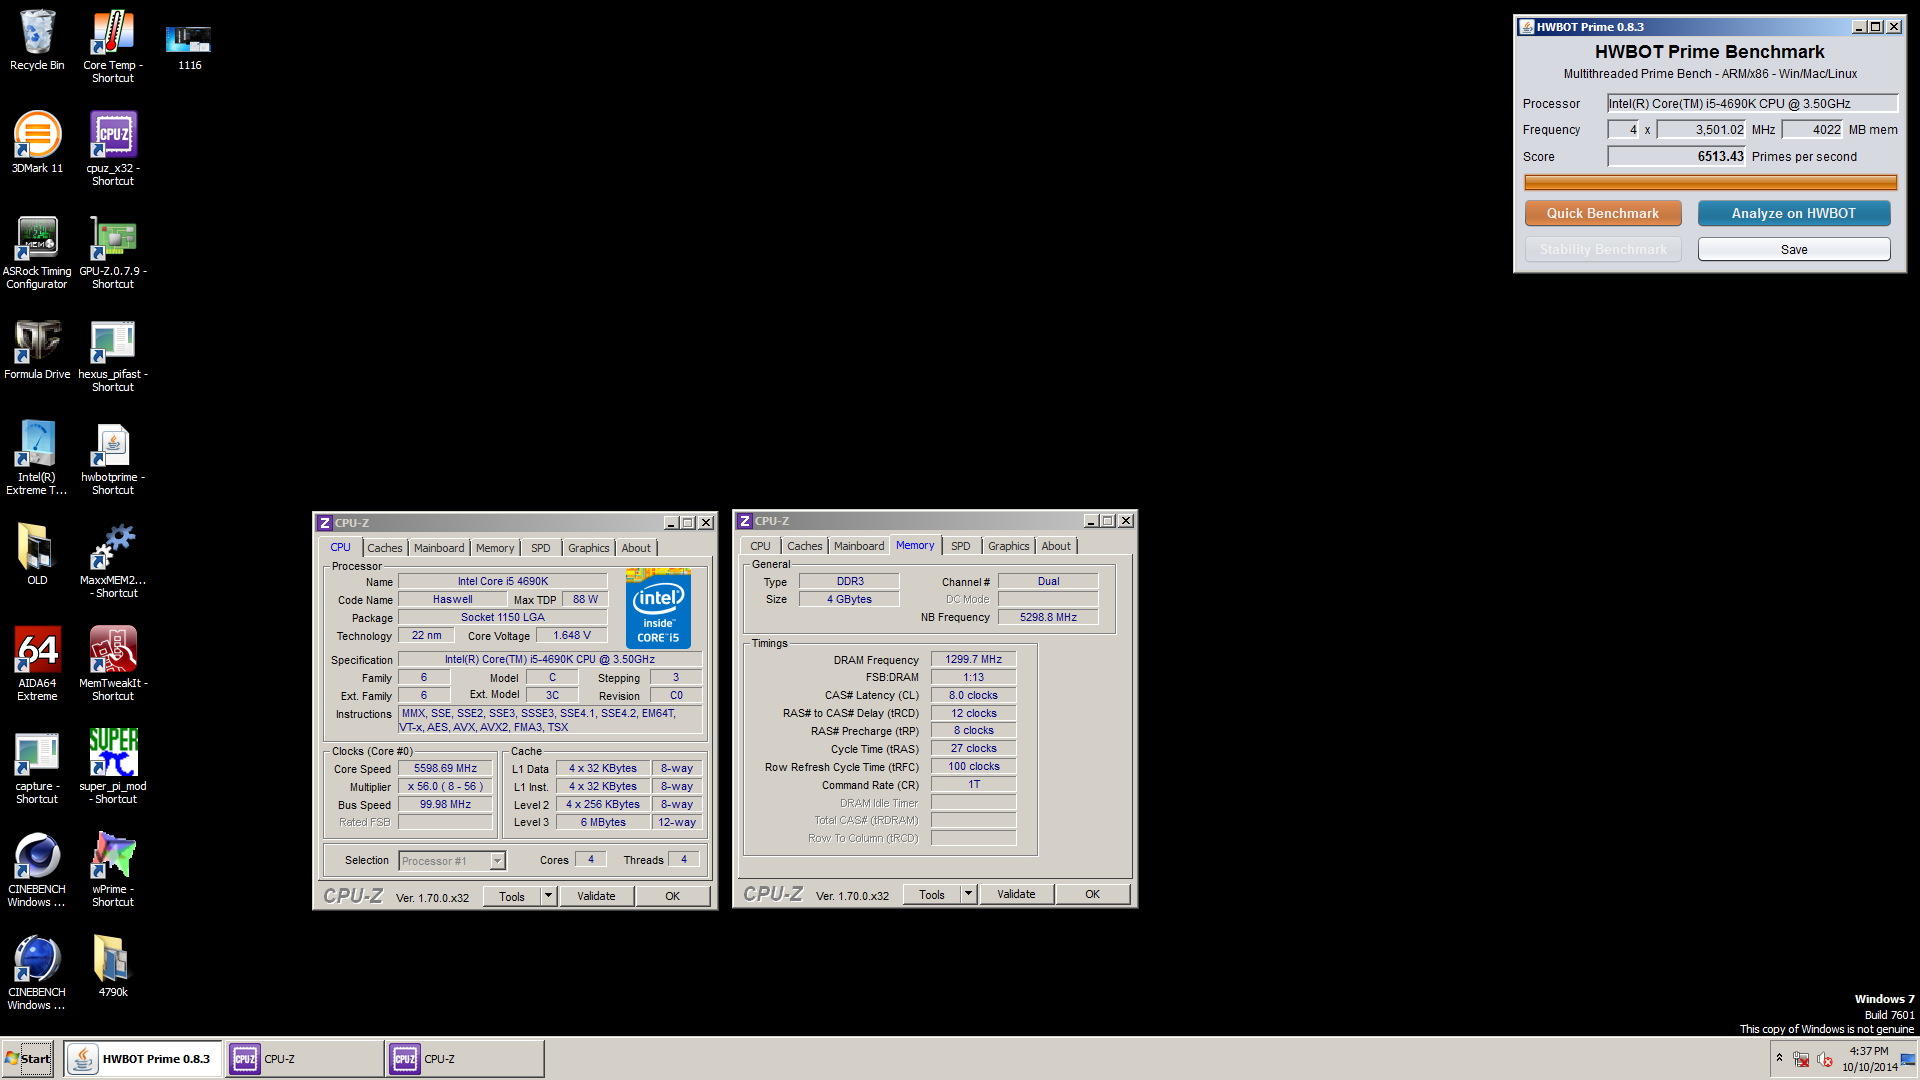Switch to Caches tab in left CPU-Z
The image size is (1920, 1080).
coord(384,548)
